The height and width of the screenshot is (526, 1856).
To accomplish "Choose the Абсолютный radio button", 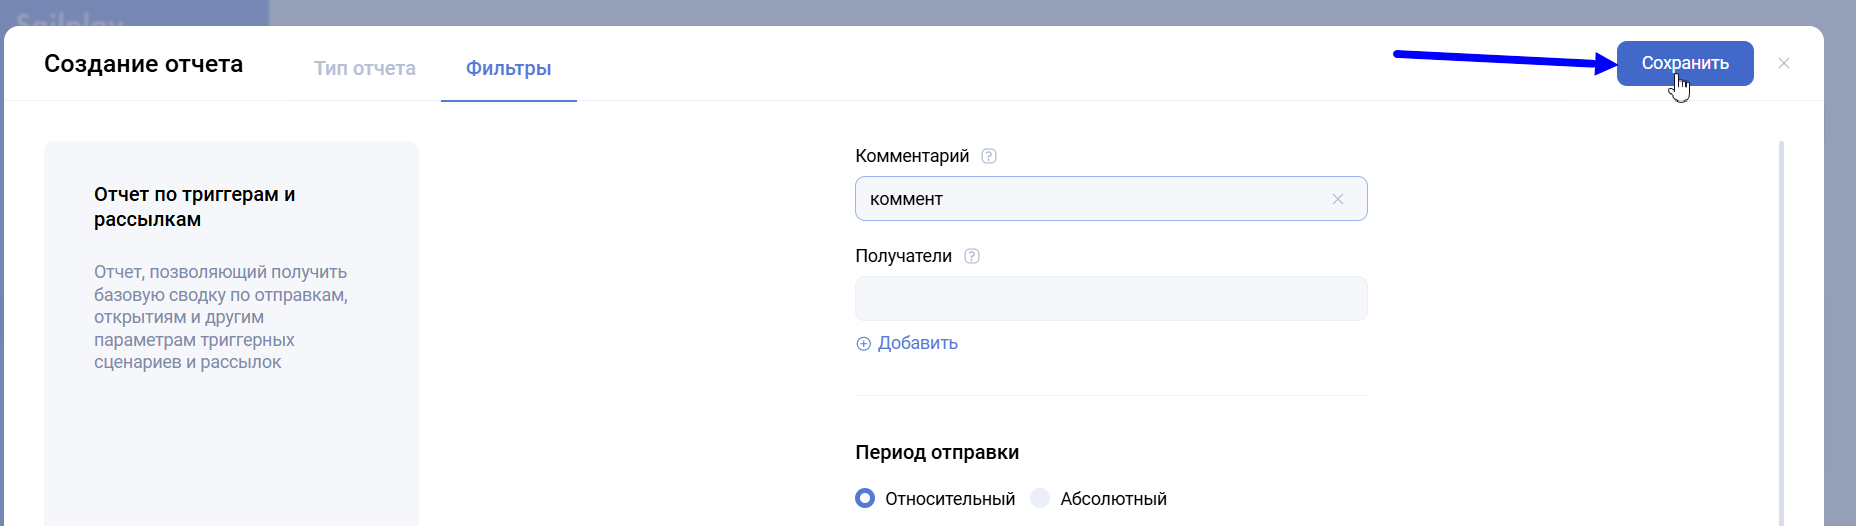I will click(x=1041, y=498).
